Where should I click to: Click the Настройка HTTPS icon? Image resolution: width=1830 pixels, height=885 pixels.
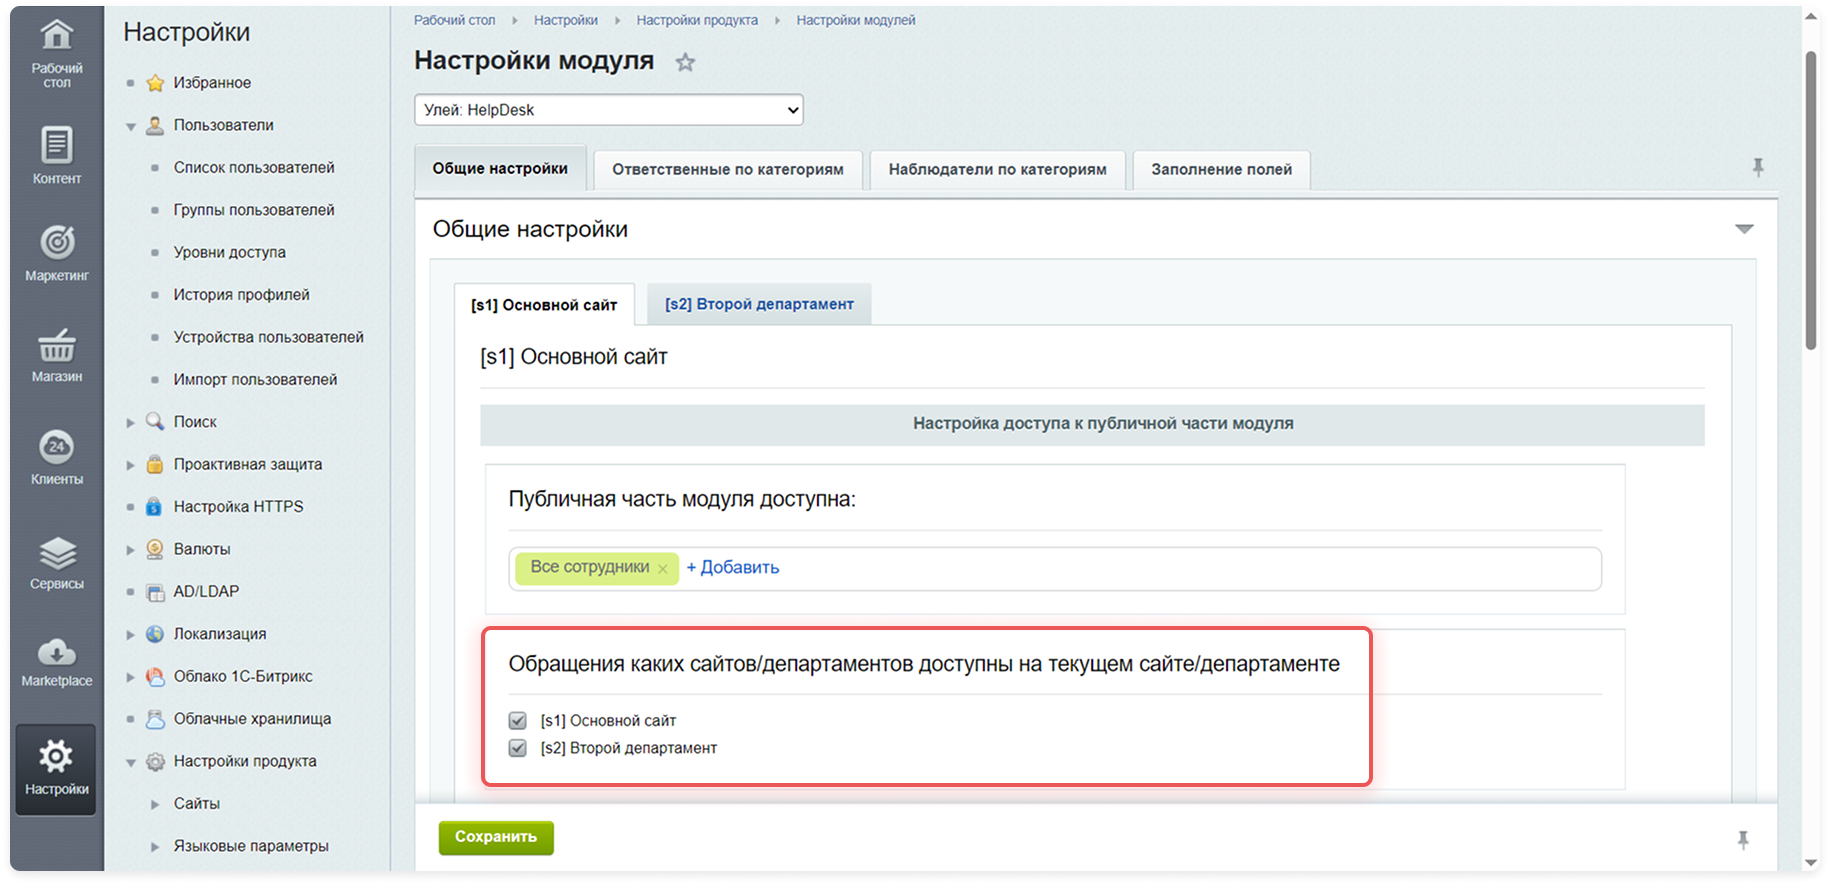click(x=154, y=507)
